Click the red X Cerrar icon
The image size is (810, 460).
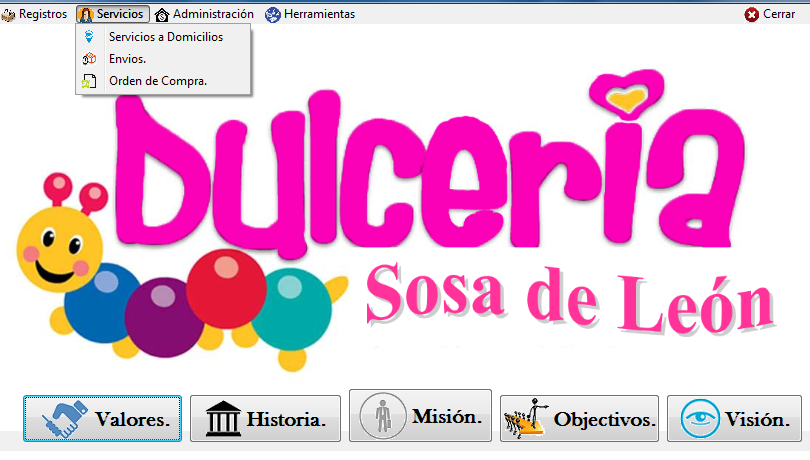click(x=752, y=14)
